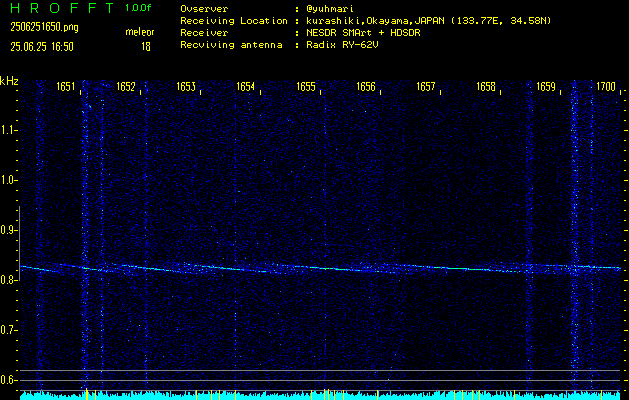Click the 1656 time marker
The image size is (629, 400).
point(366,87)
